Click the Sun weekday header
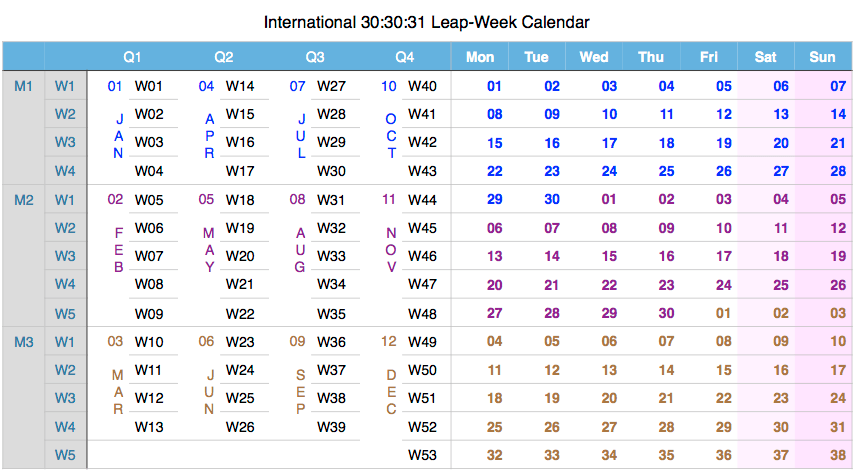The image size is (854, 471). 822,57
